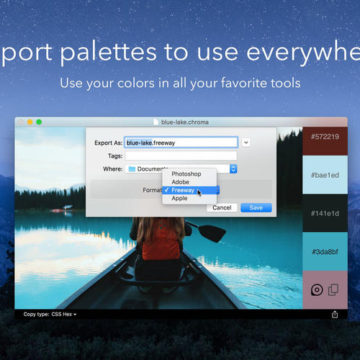Open Copy type CSS Hex dropdown
360x360 pixels.
pyautogui.click(x=64, y=314)
